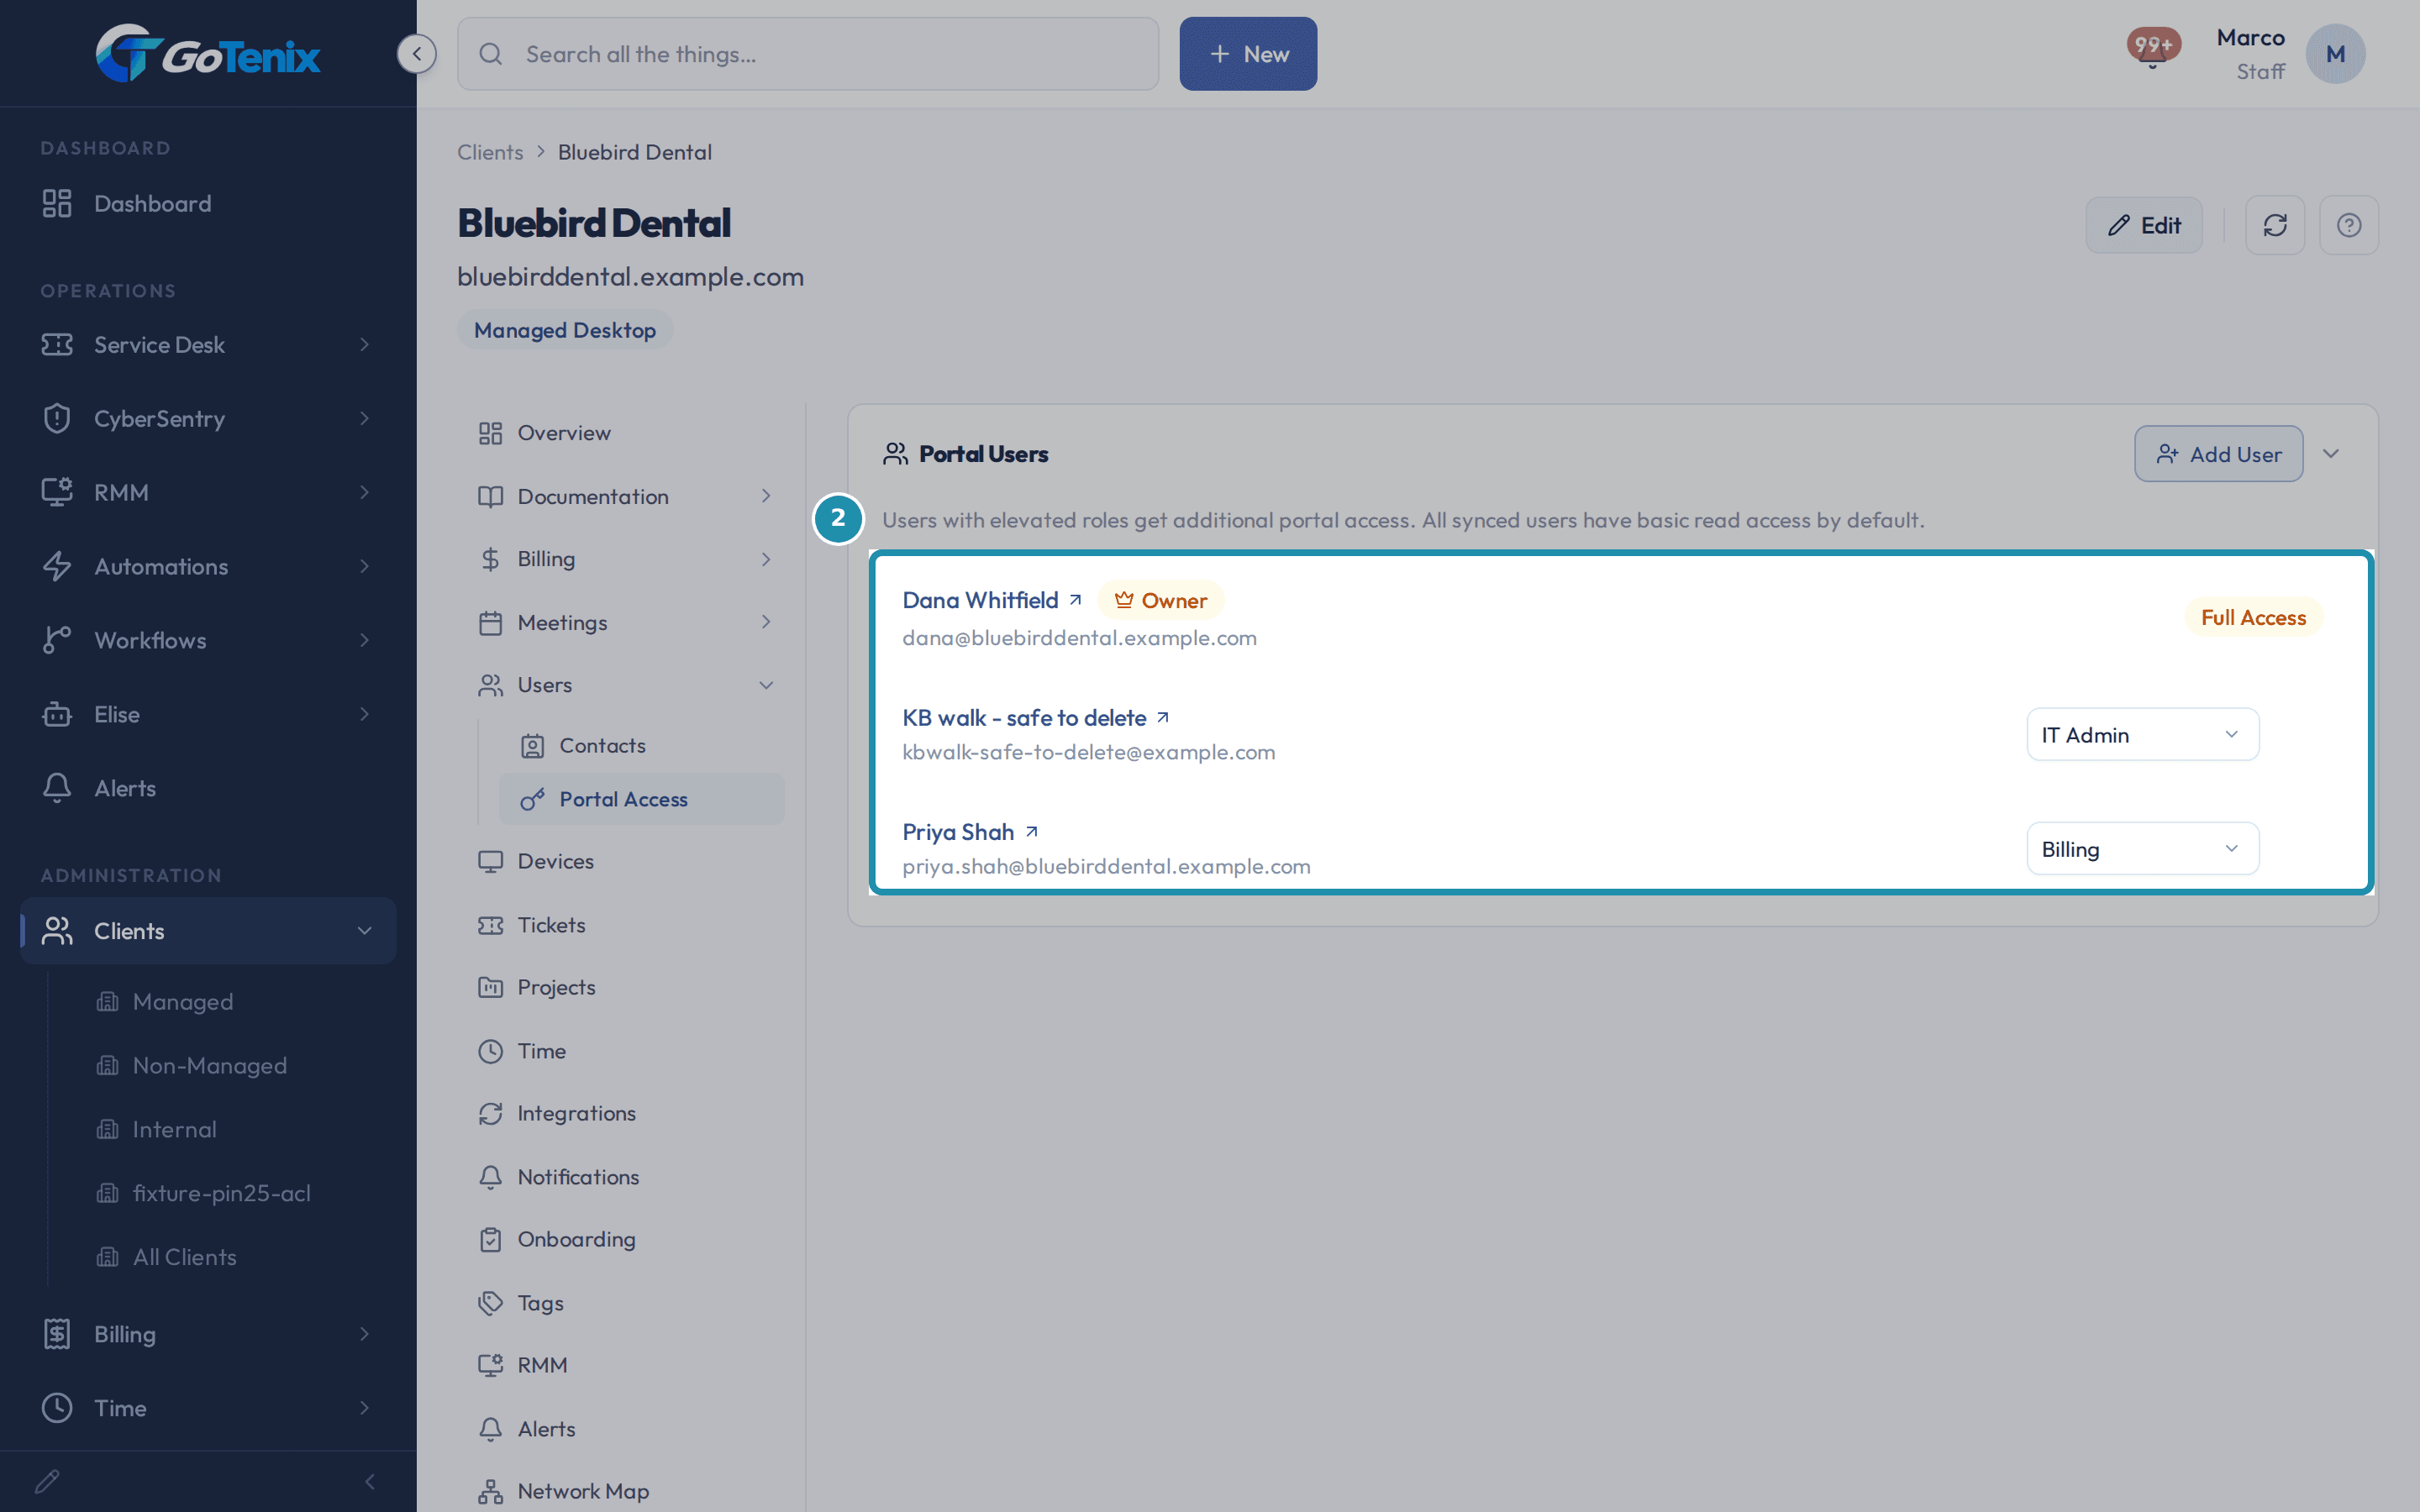The image size is (2420, 1512).
Task: Click the Alerts bell icon in main sidebar
Action: (x=57, y=788)
